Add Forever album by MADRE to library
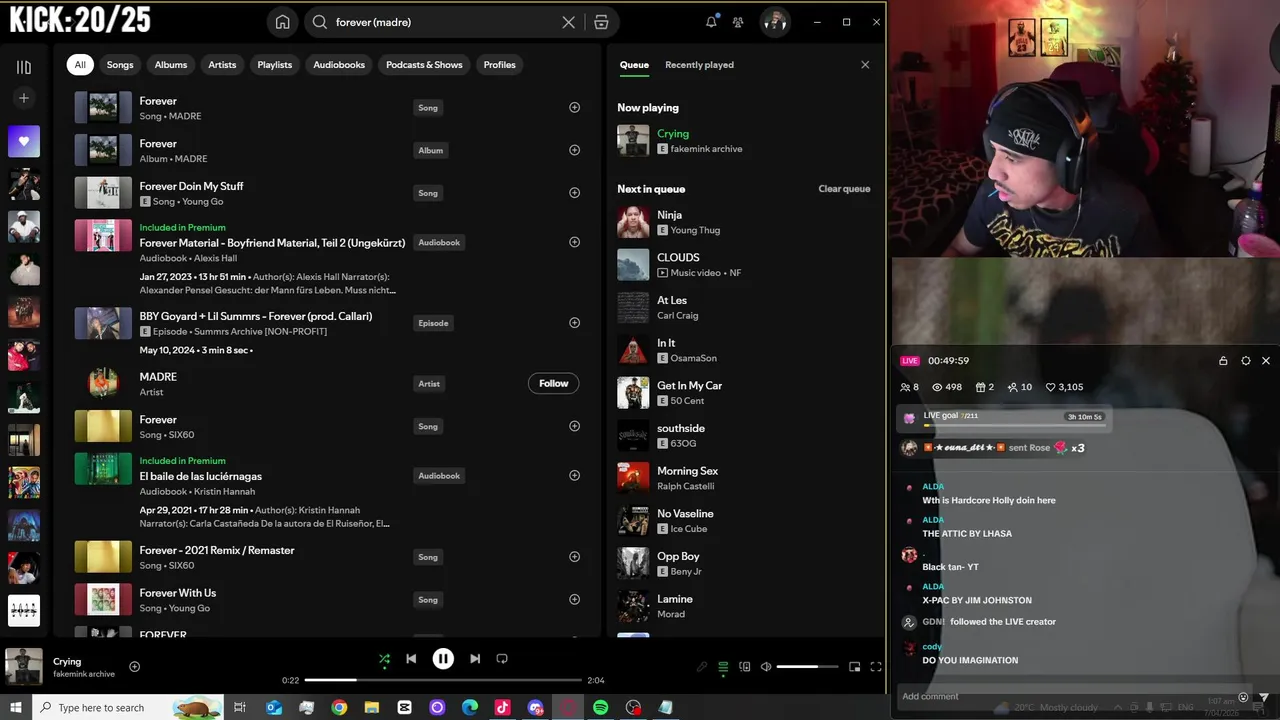The width and height of the screenshot is (1280, 720). point(574,150)
